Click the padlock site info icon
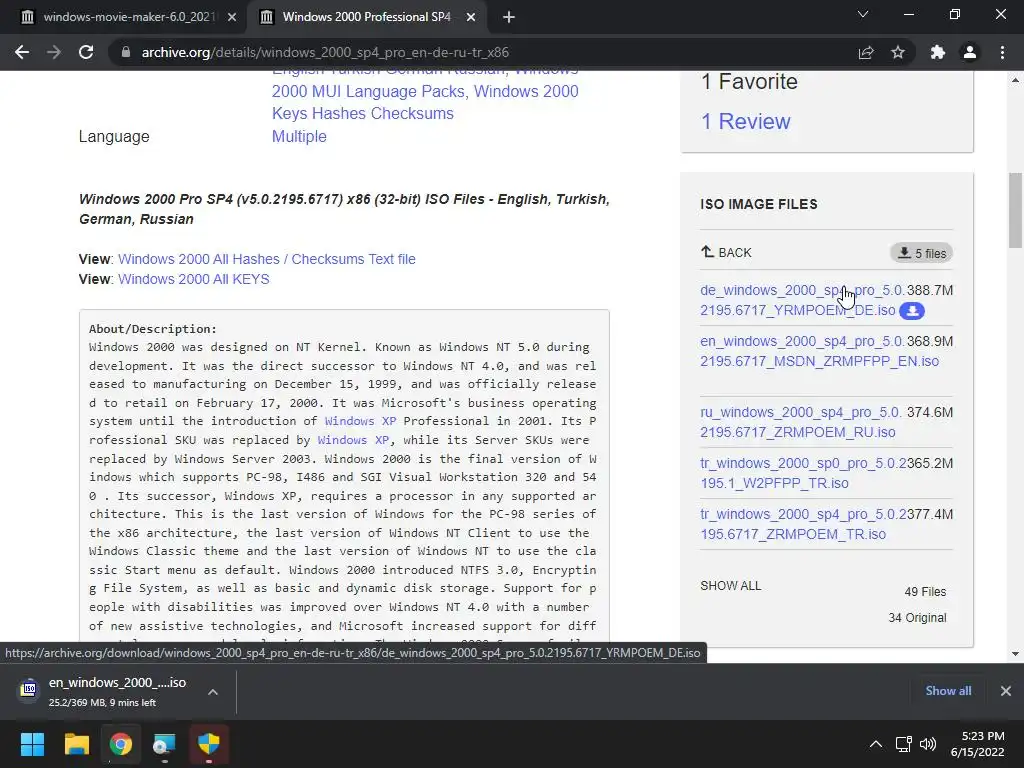The width and height of the screenshot is (1024, 768). [x=126, y=52]
